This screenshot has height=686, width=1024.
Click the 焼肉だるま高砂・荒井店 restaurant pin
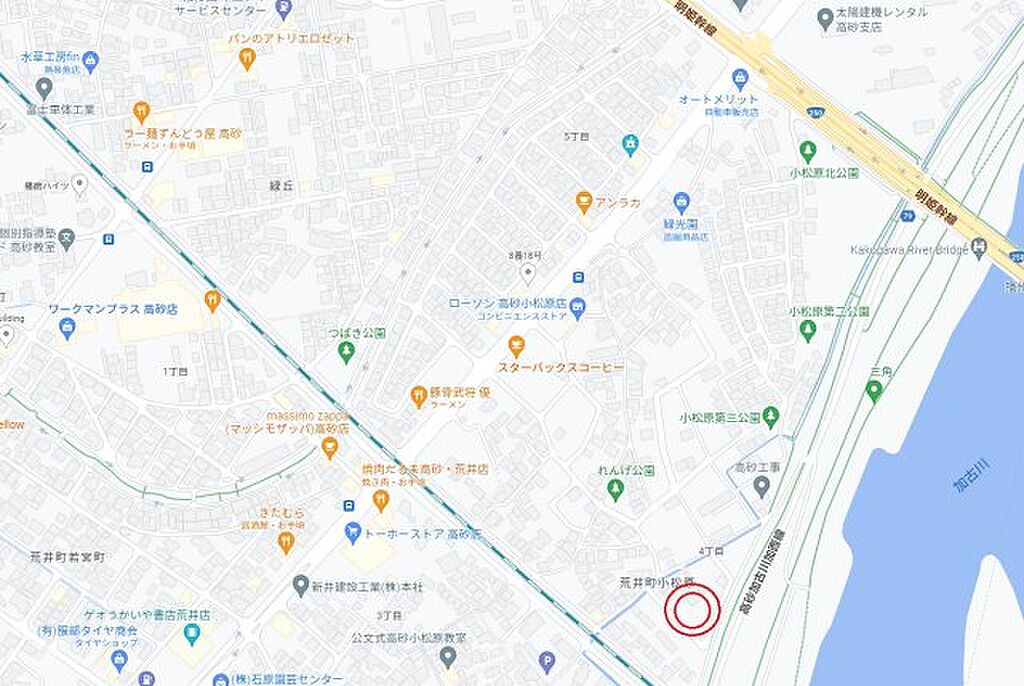(x=381, y=501)
